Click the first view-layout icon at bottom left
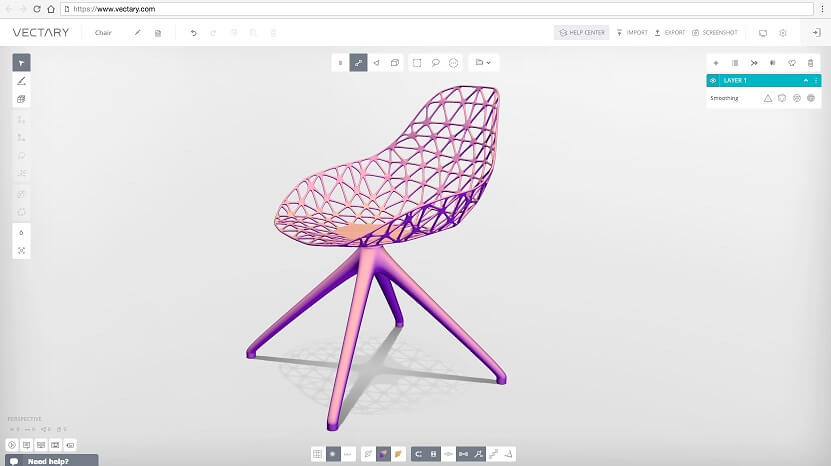 coord(12,445)
